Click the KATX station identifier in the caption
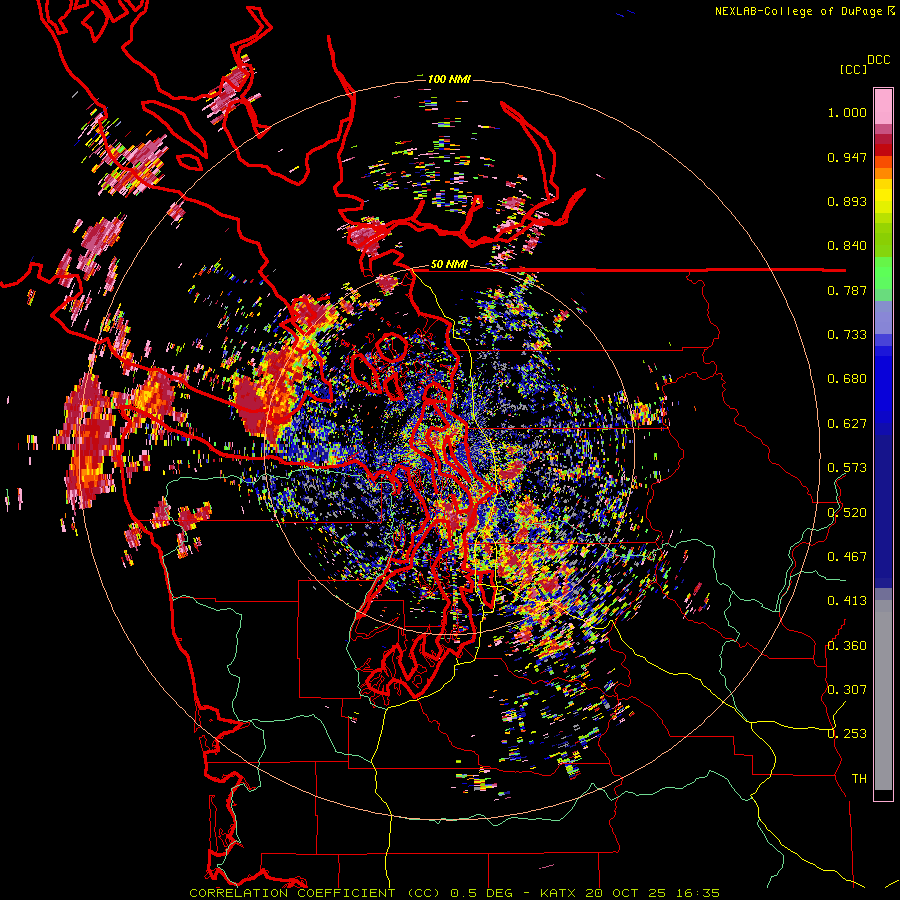Screen dimensions: 900x900 [559, 893]
